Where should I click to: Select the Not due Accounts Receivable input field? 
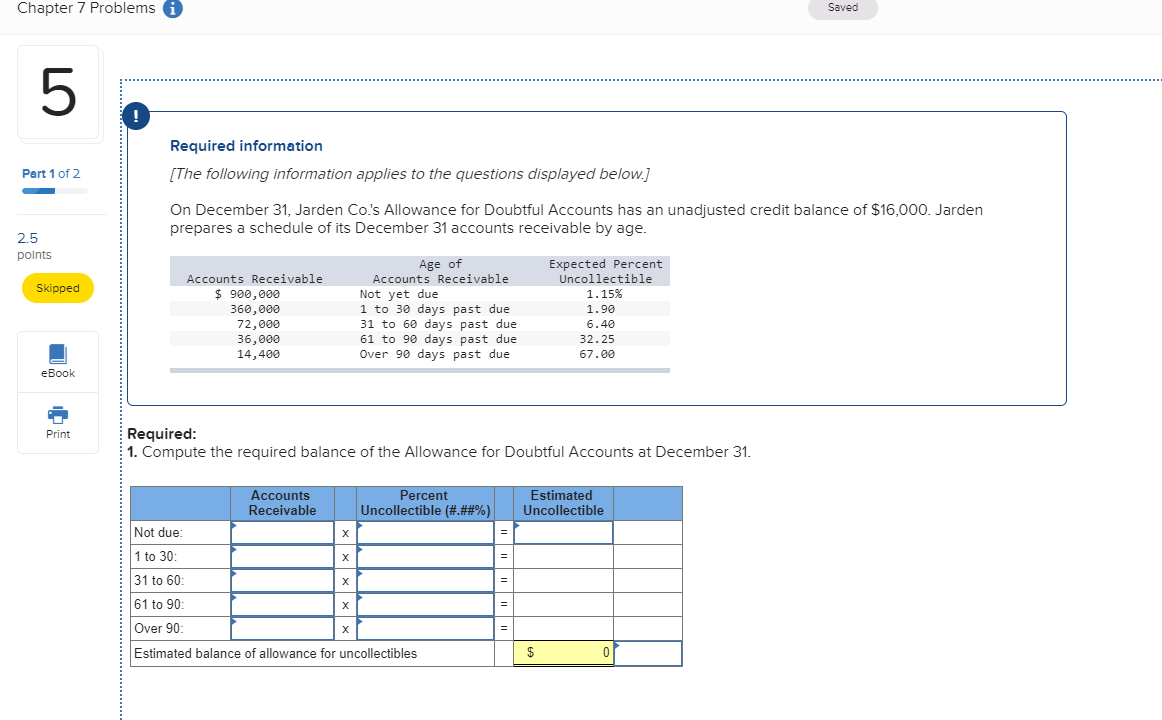(281, 532)
